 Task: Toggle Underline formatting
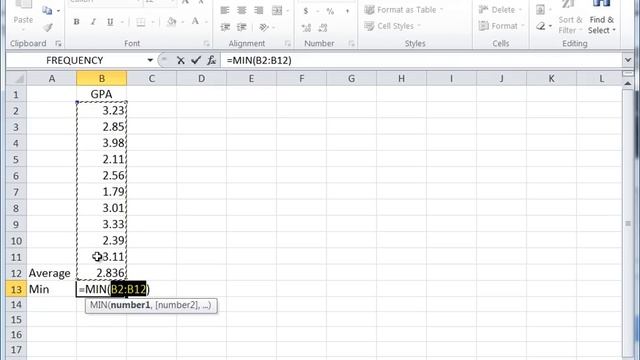110,22
